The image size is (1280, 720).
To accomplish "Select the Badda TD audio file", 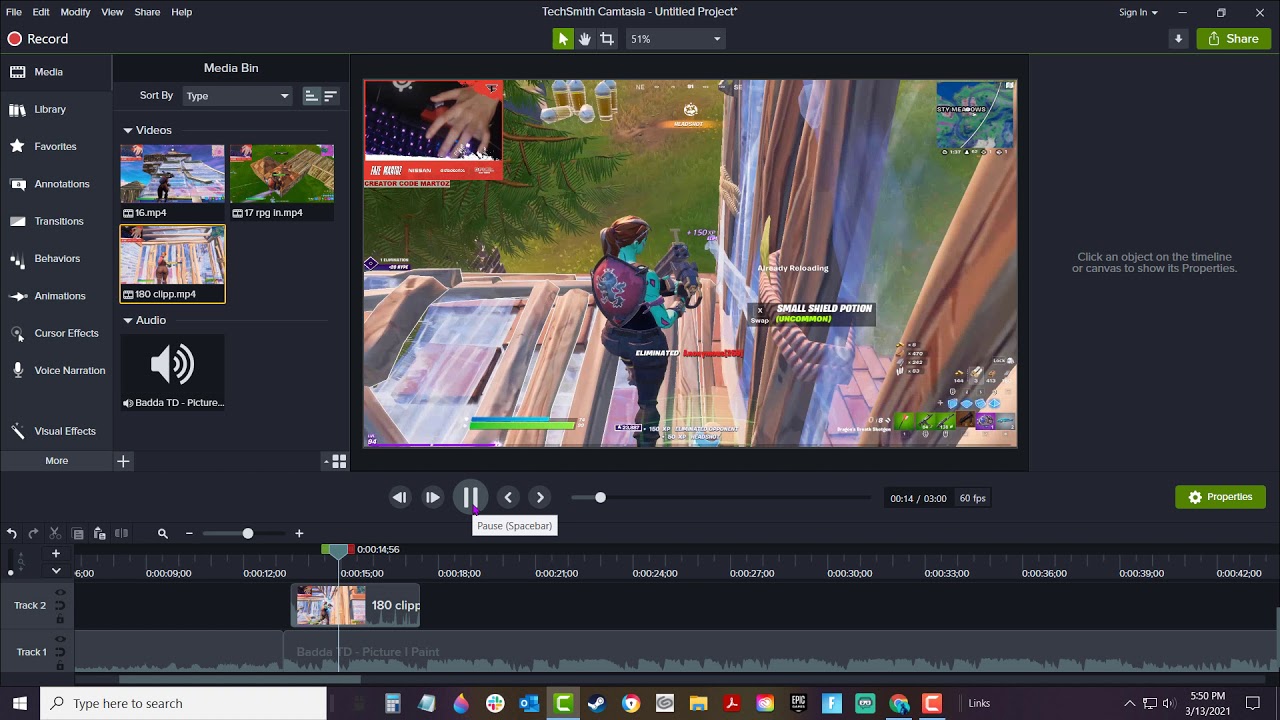I will 172,372.
